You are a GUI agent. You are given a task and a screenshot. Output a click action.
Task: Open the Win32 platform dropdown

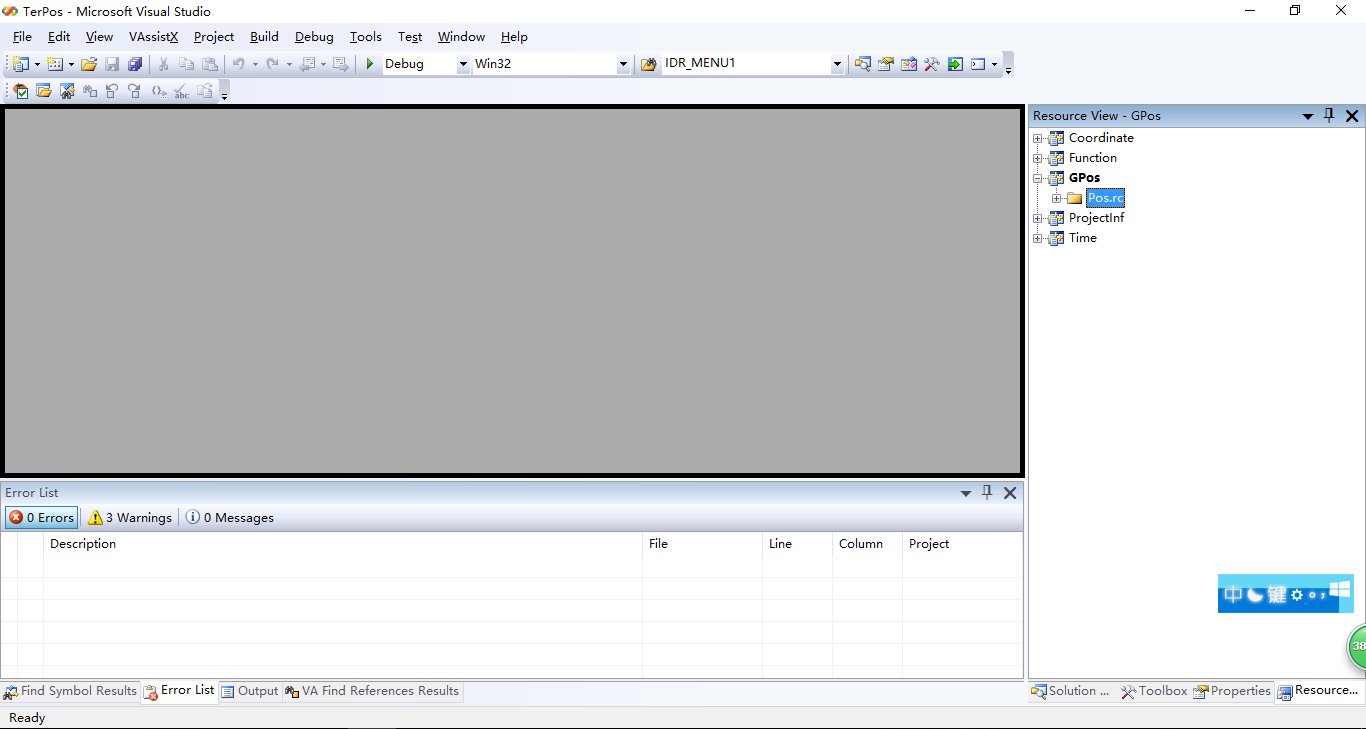[623, 64]
